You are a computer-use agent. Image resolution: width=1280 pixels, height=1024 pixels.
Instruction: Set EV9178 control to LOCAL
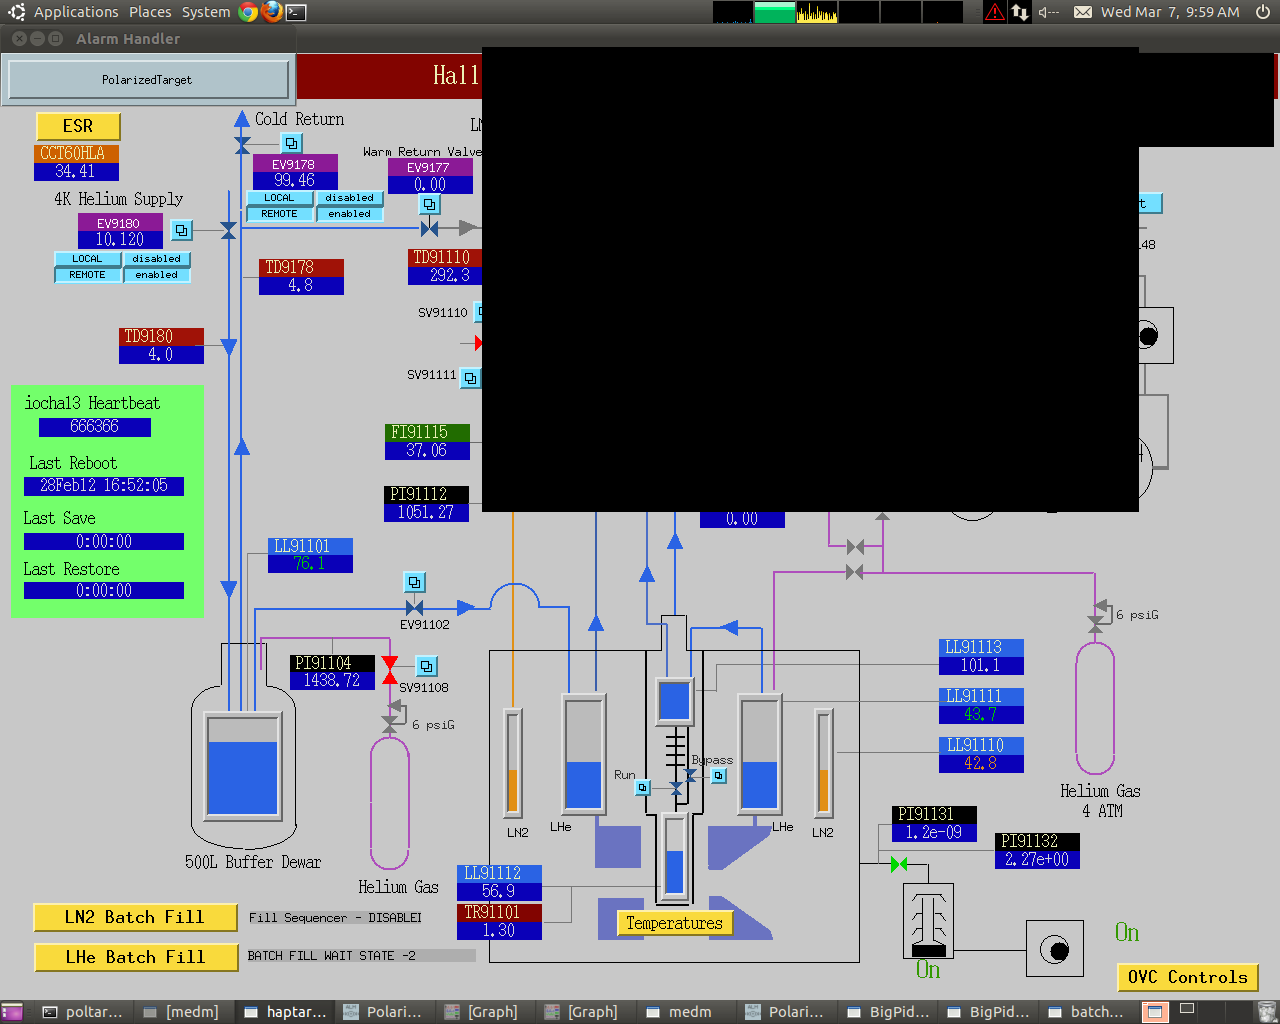pos(279,198)
